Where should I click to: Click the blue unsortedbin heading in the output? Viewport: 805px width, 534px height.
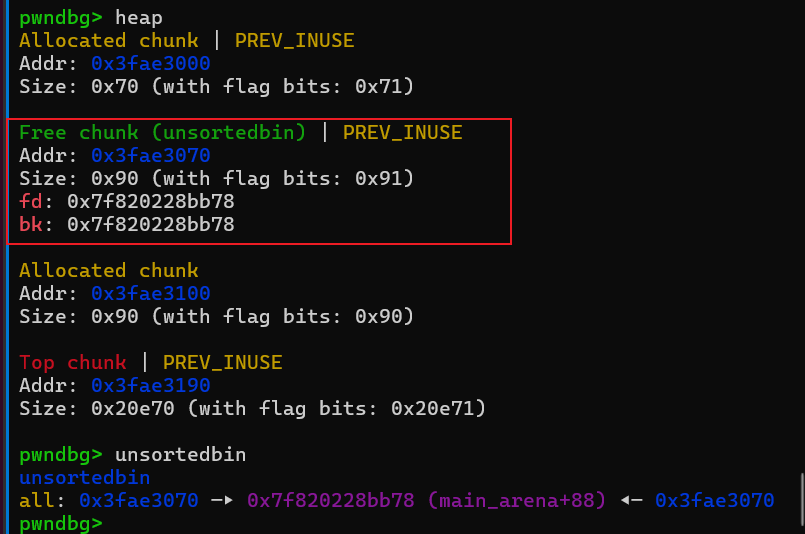point(84,478)
